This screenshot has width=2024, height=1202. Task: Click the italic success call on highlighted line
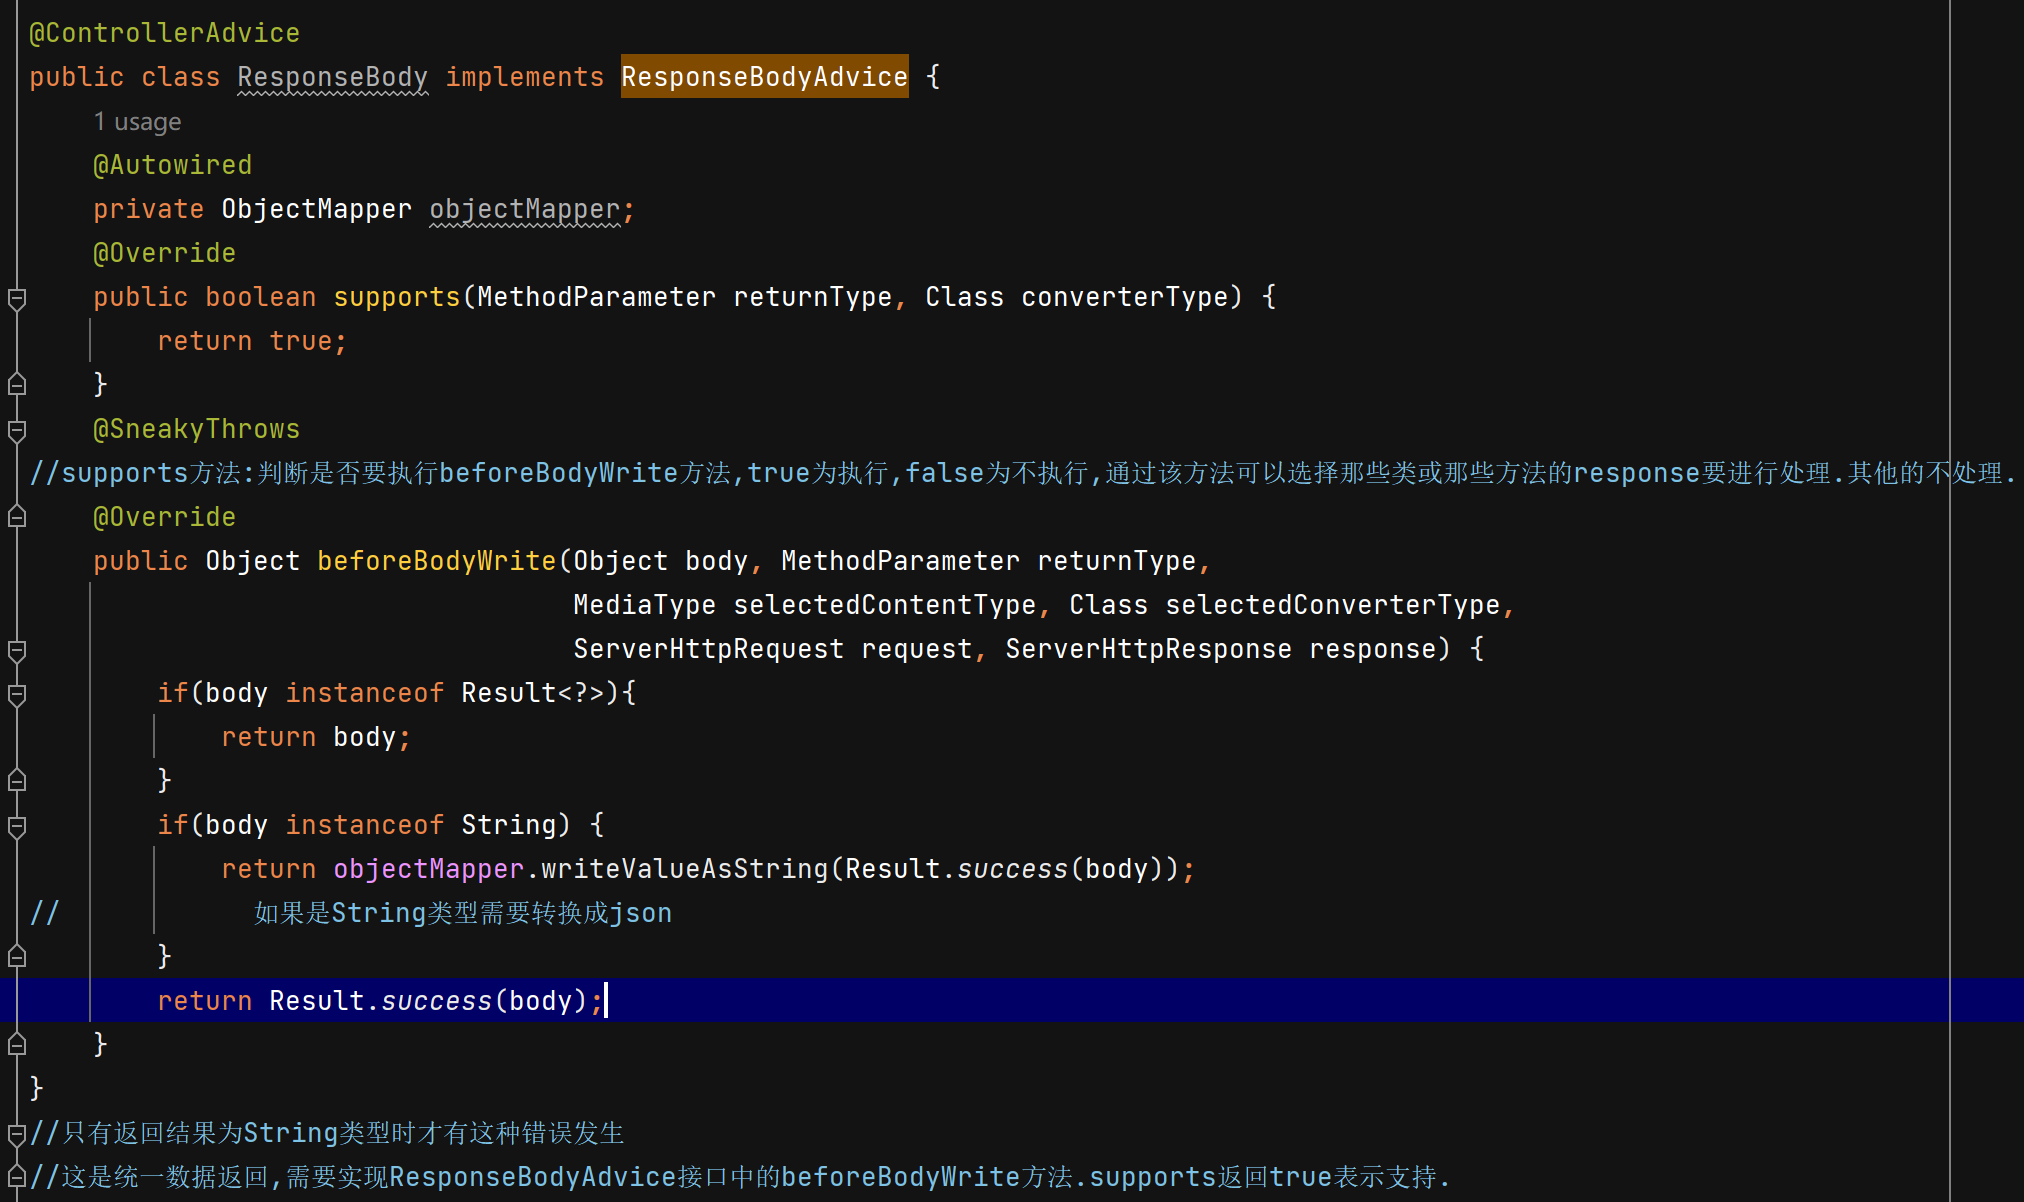436,1001
